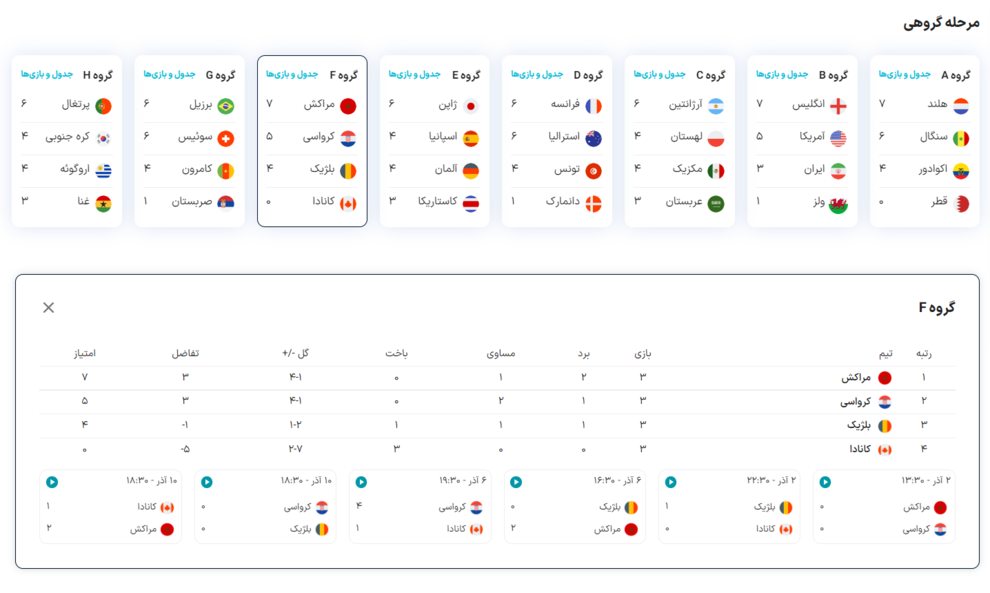Expand Group C's table and matches link
Image resolution: width=990 pixels, height=593 pixels.
[x=659, y=75]
